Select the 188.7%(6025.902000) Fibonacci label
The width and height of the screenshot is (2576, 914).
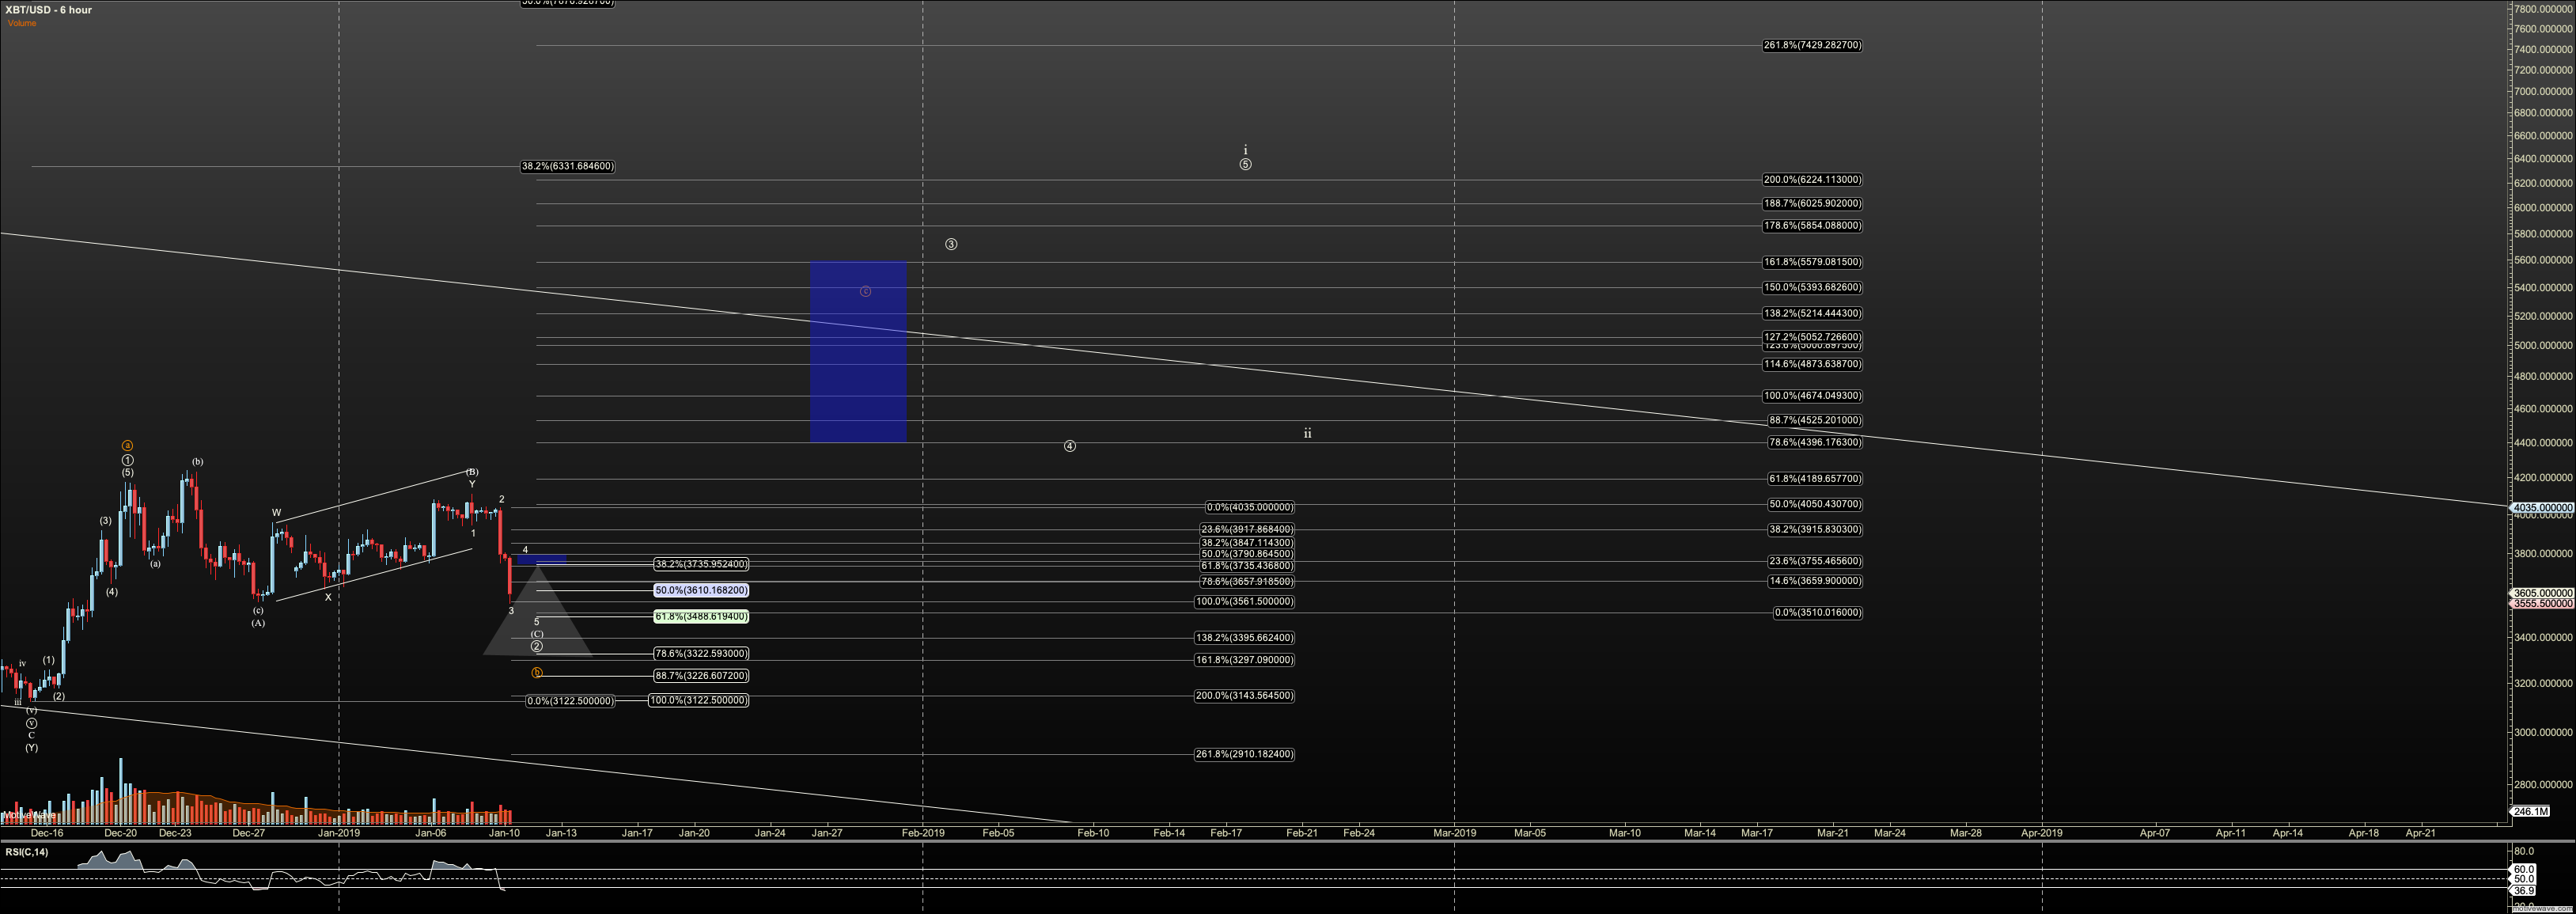click(1812, 203)
